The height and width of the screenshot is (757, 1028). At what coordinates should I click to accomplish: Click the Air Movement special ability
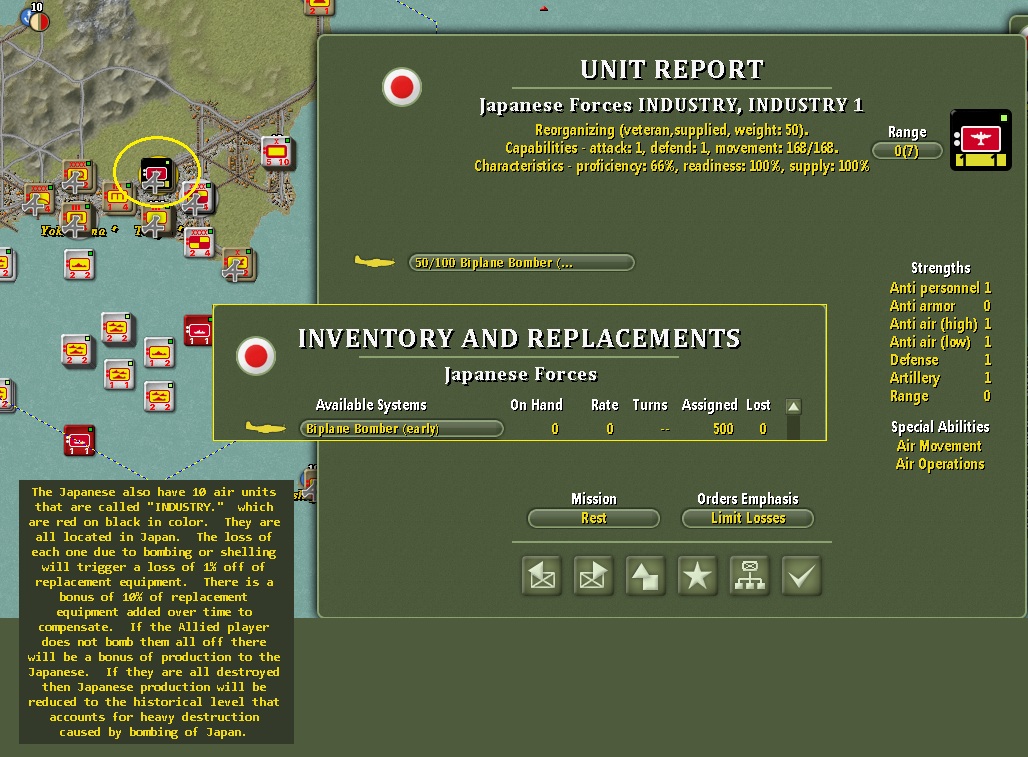pyautogui.click(x=939, y=446)
